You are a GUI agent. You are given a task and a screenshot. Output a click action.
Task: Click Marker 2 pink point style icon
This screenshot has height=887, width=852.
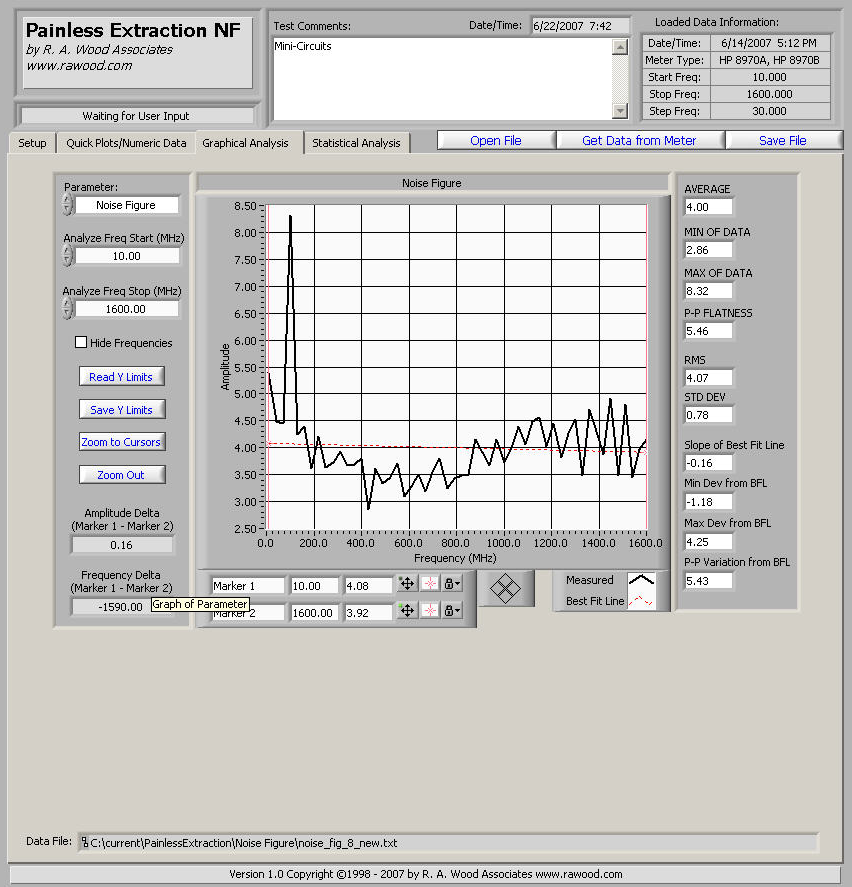pyautogui.click(x=430, y=611)
